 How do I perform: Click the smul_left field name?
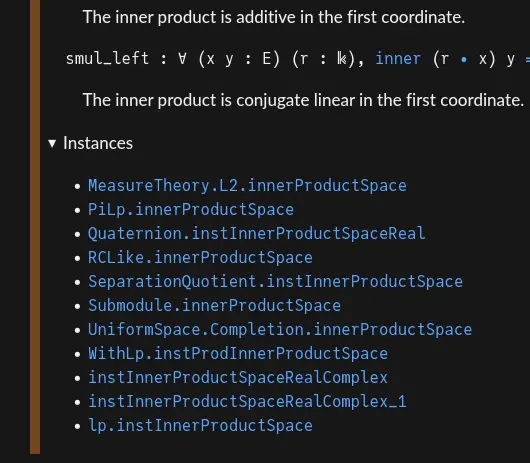107,59
